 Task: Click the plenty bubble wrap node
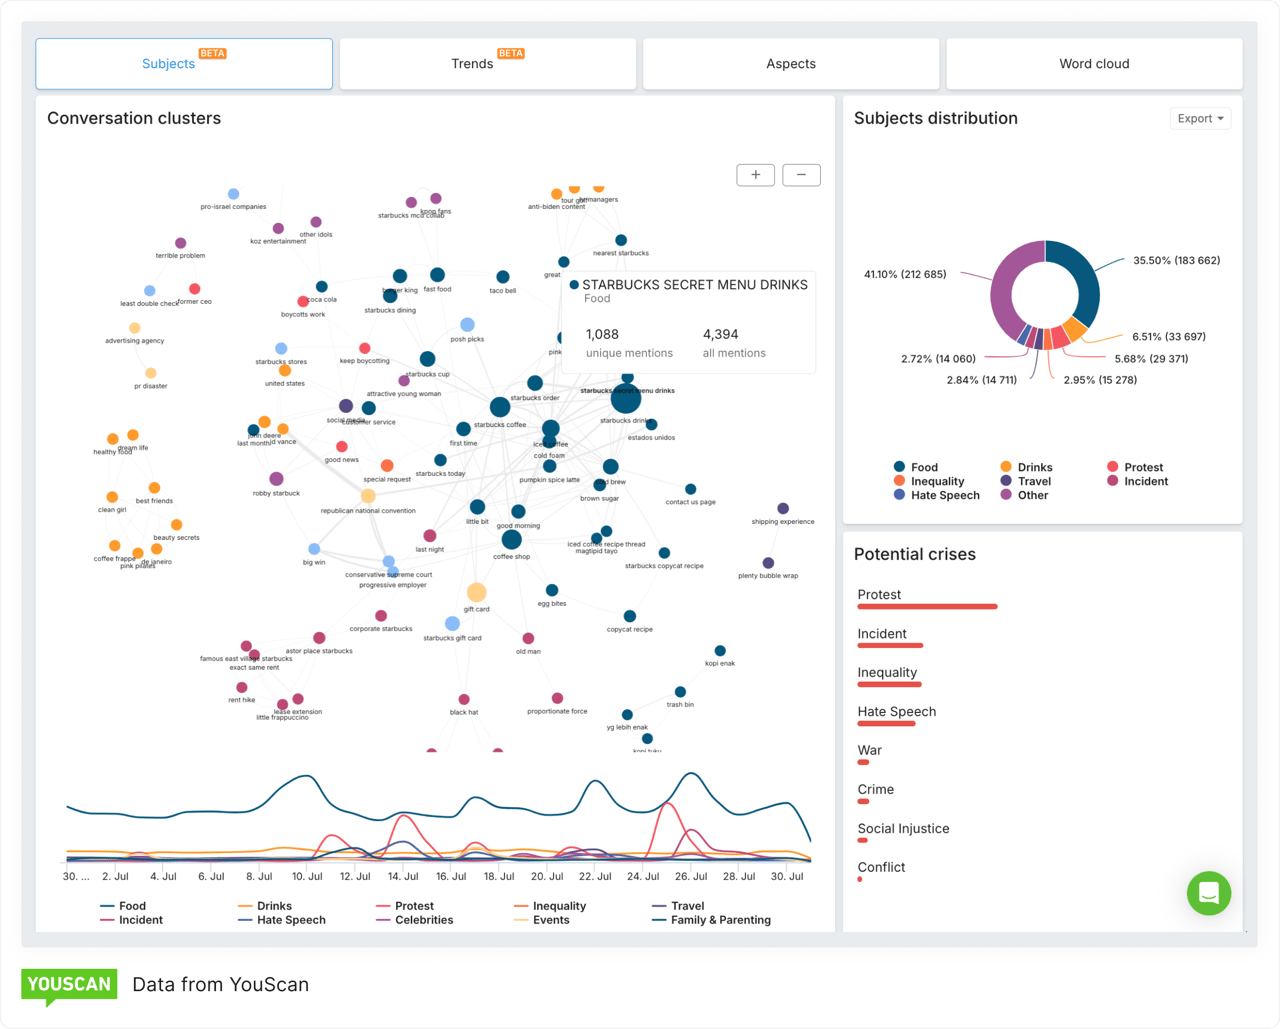pos(768,563)
